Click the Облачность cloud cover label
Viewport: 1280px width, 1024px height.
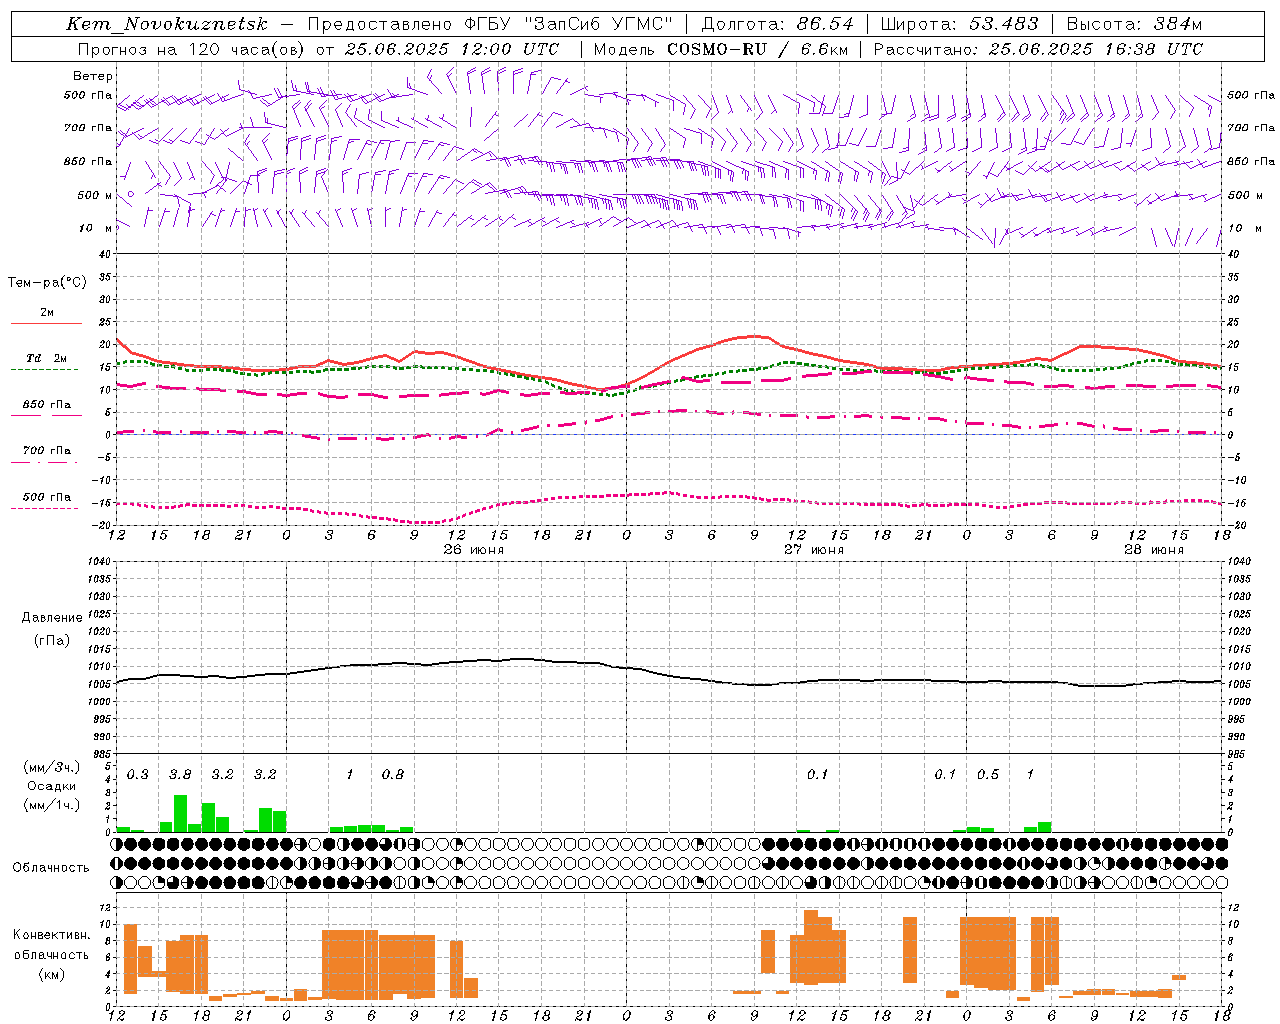(51, 868)
